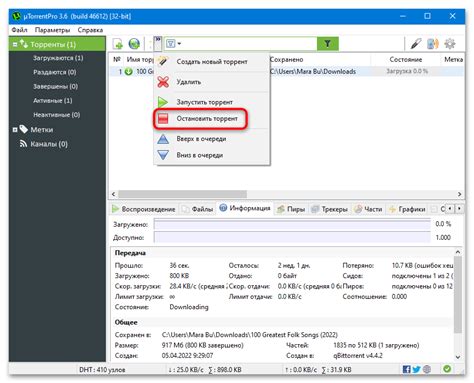The height and width of the screenshot is (383, 474).
Task: Toggle the toolbar overflow chevron button
Action: click(158, 44)
